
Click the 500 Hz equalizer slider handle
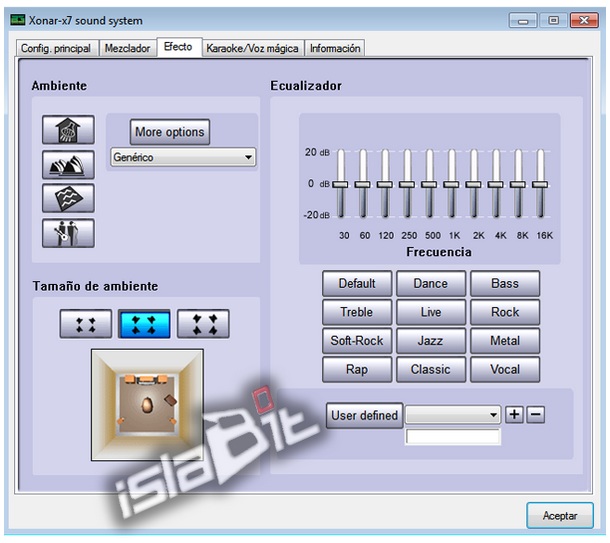(x=429, y=184)
